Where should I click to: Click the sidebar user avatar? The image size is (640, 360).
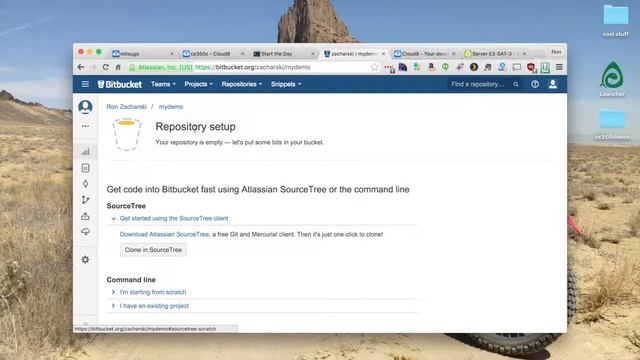click(85, 107)
